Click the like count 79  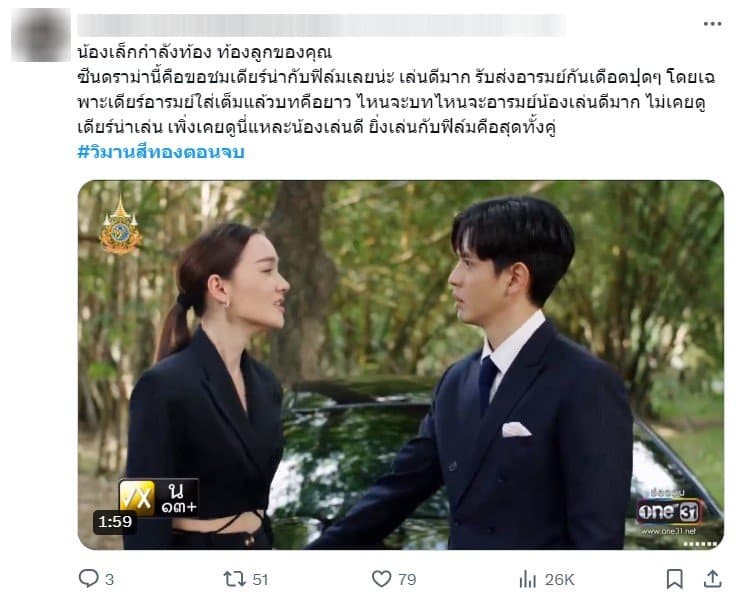[x=407, y=580]
